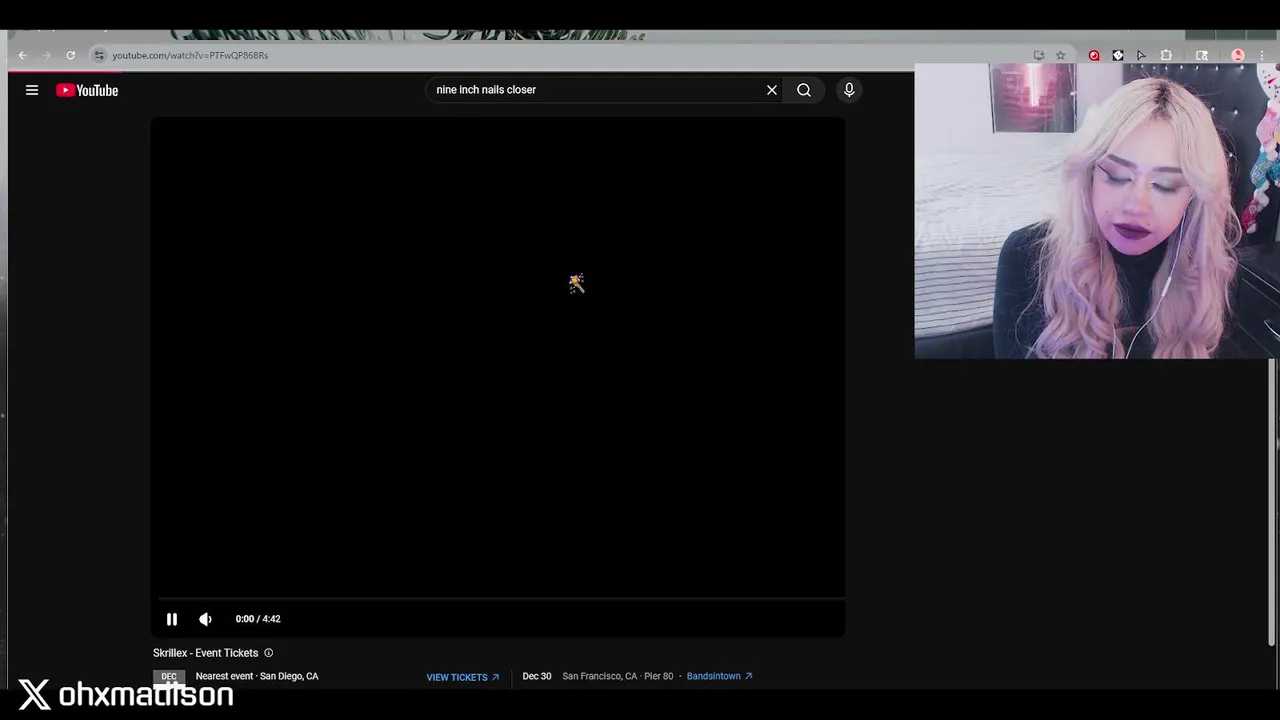Bookmark this page with the star

click(x=1061, y=55)
